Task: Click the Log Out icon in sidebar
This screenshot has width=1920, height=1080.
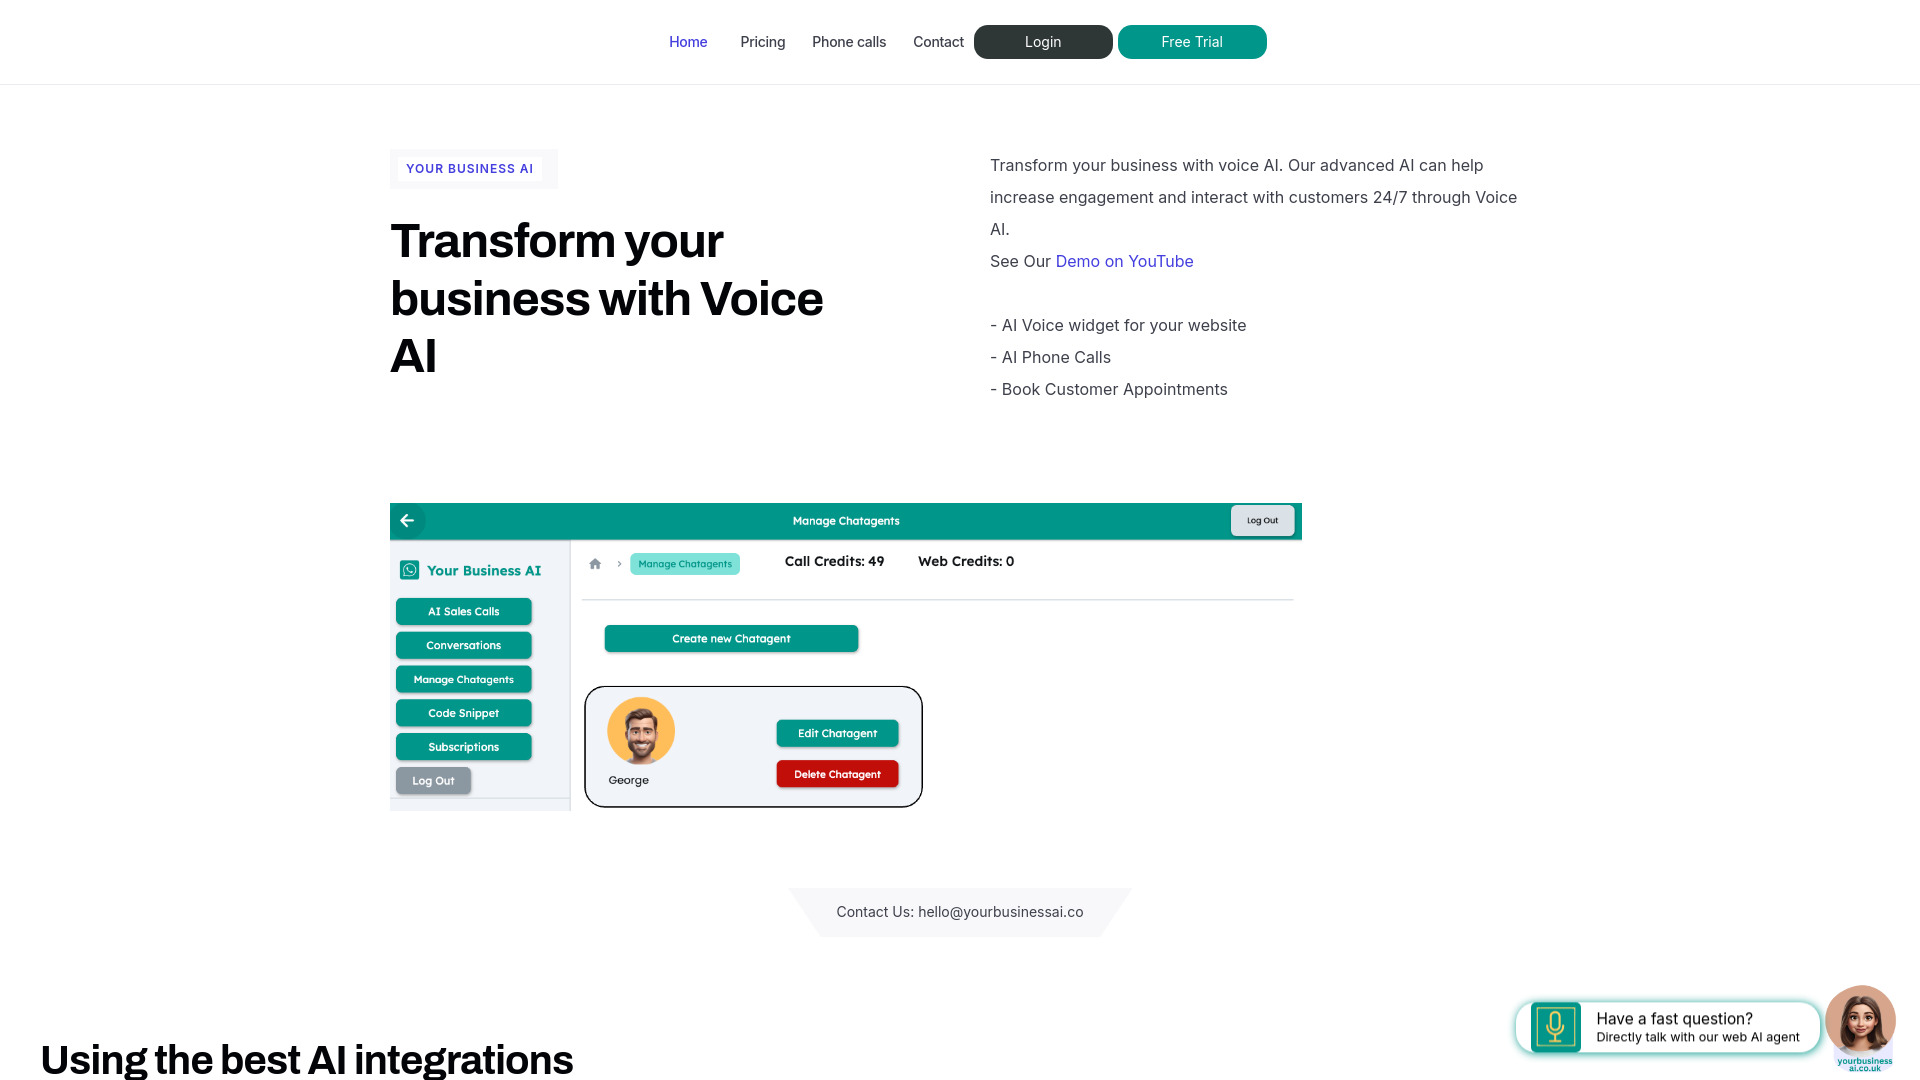Action: [x=433, y=779]
